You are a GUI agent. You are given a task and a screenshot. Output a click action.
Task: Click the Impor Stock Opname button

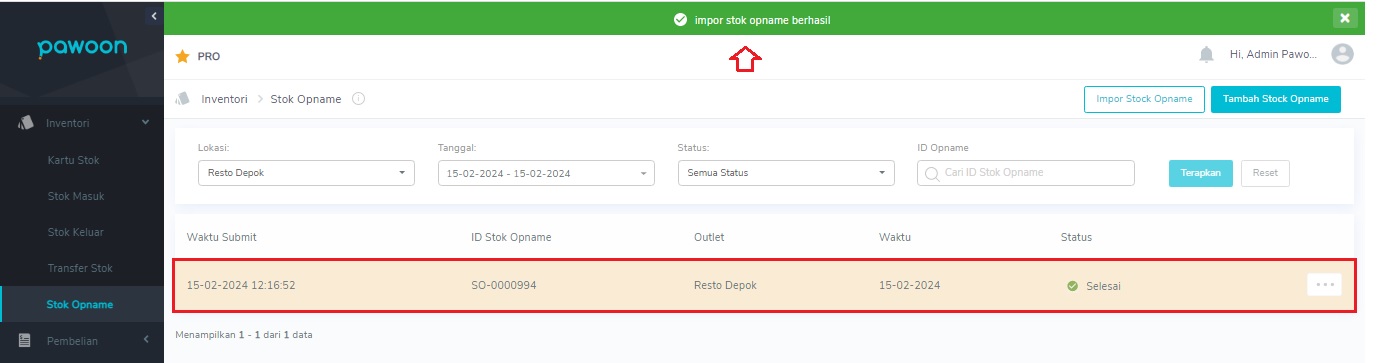pos(1144,99)
